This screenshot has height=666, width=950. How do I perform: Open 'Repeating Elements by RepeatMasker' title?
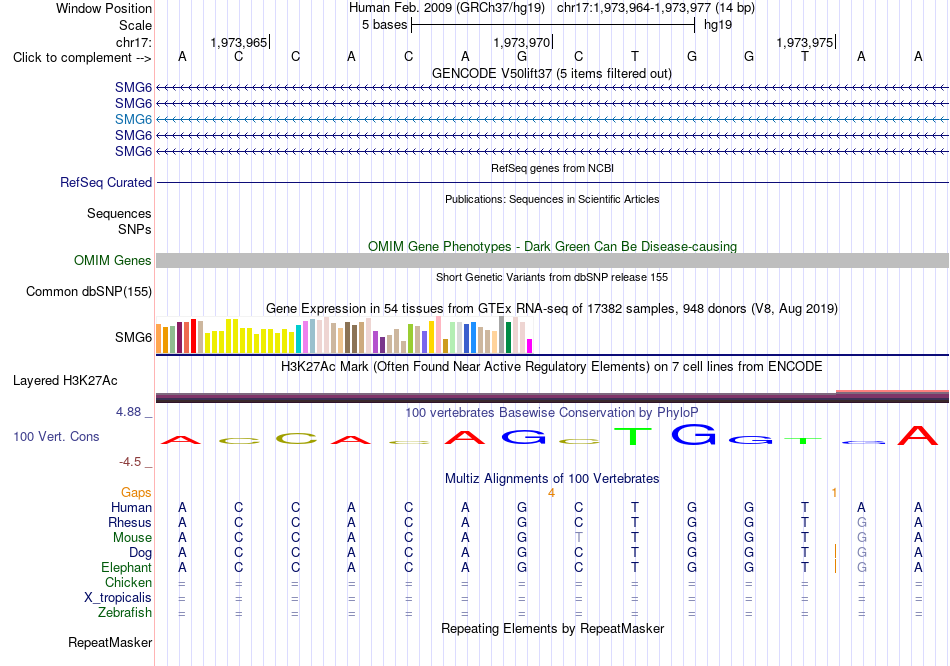coord(552,628)
